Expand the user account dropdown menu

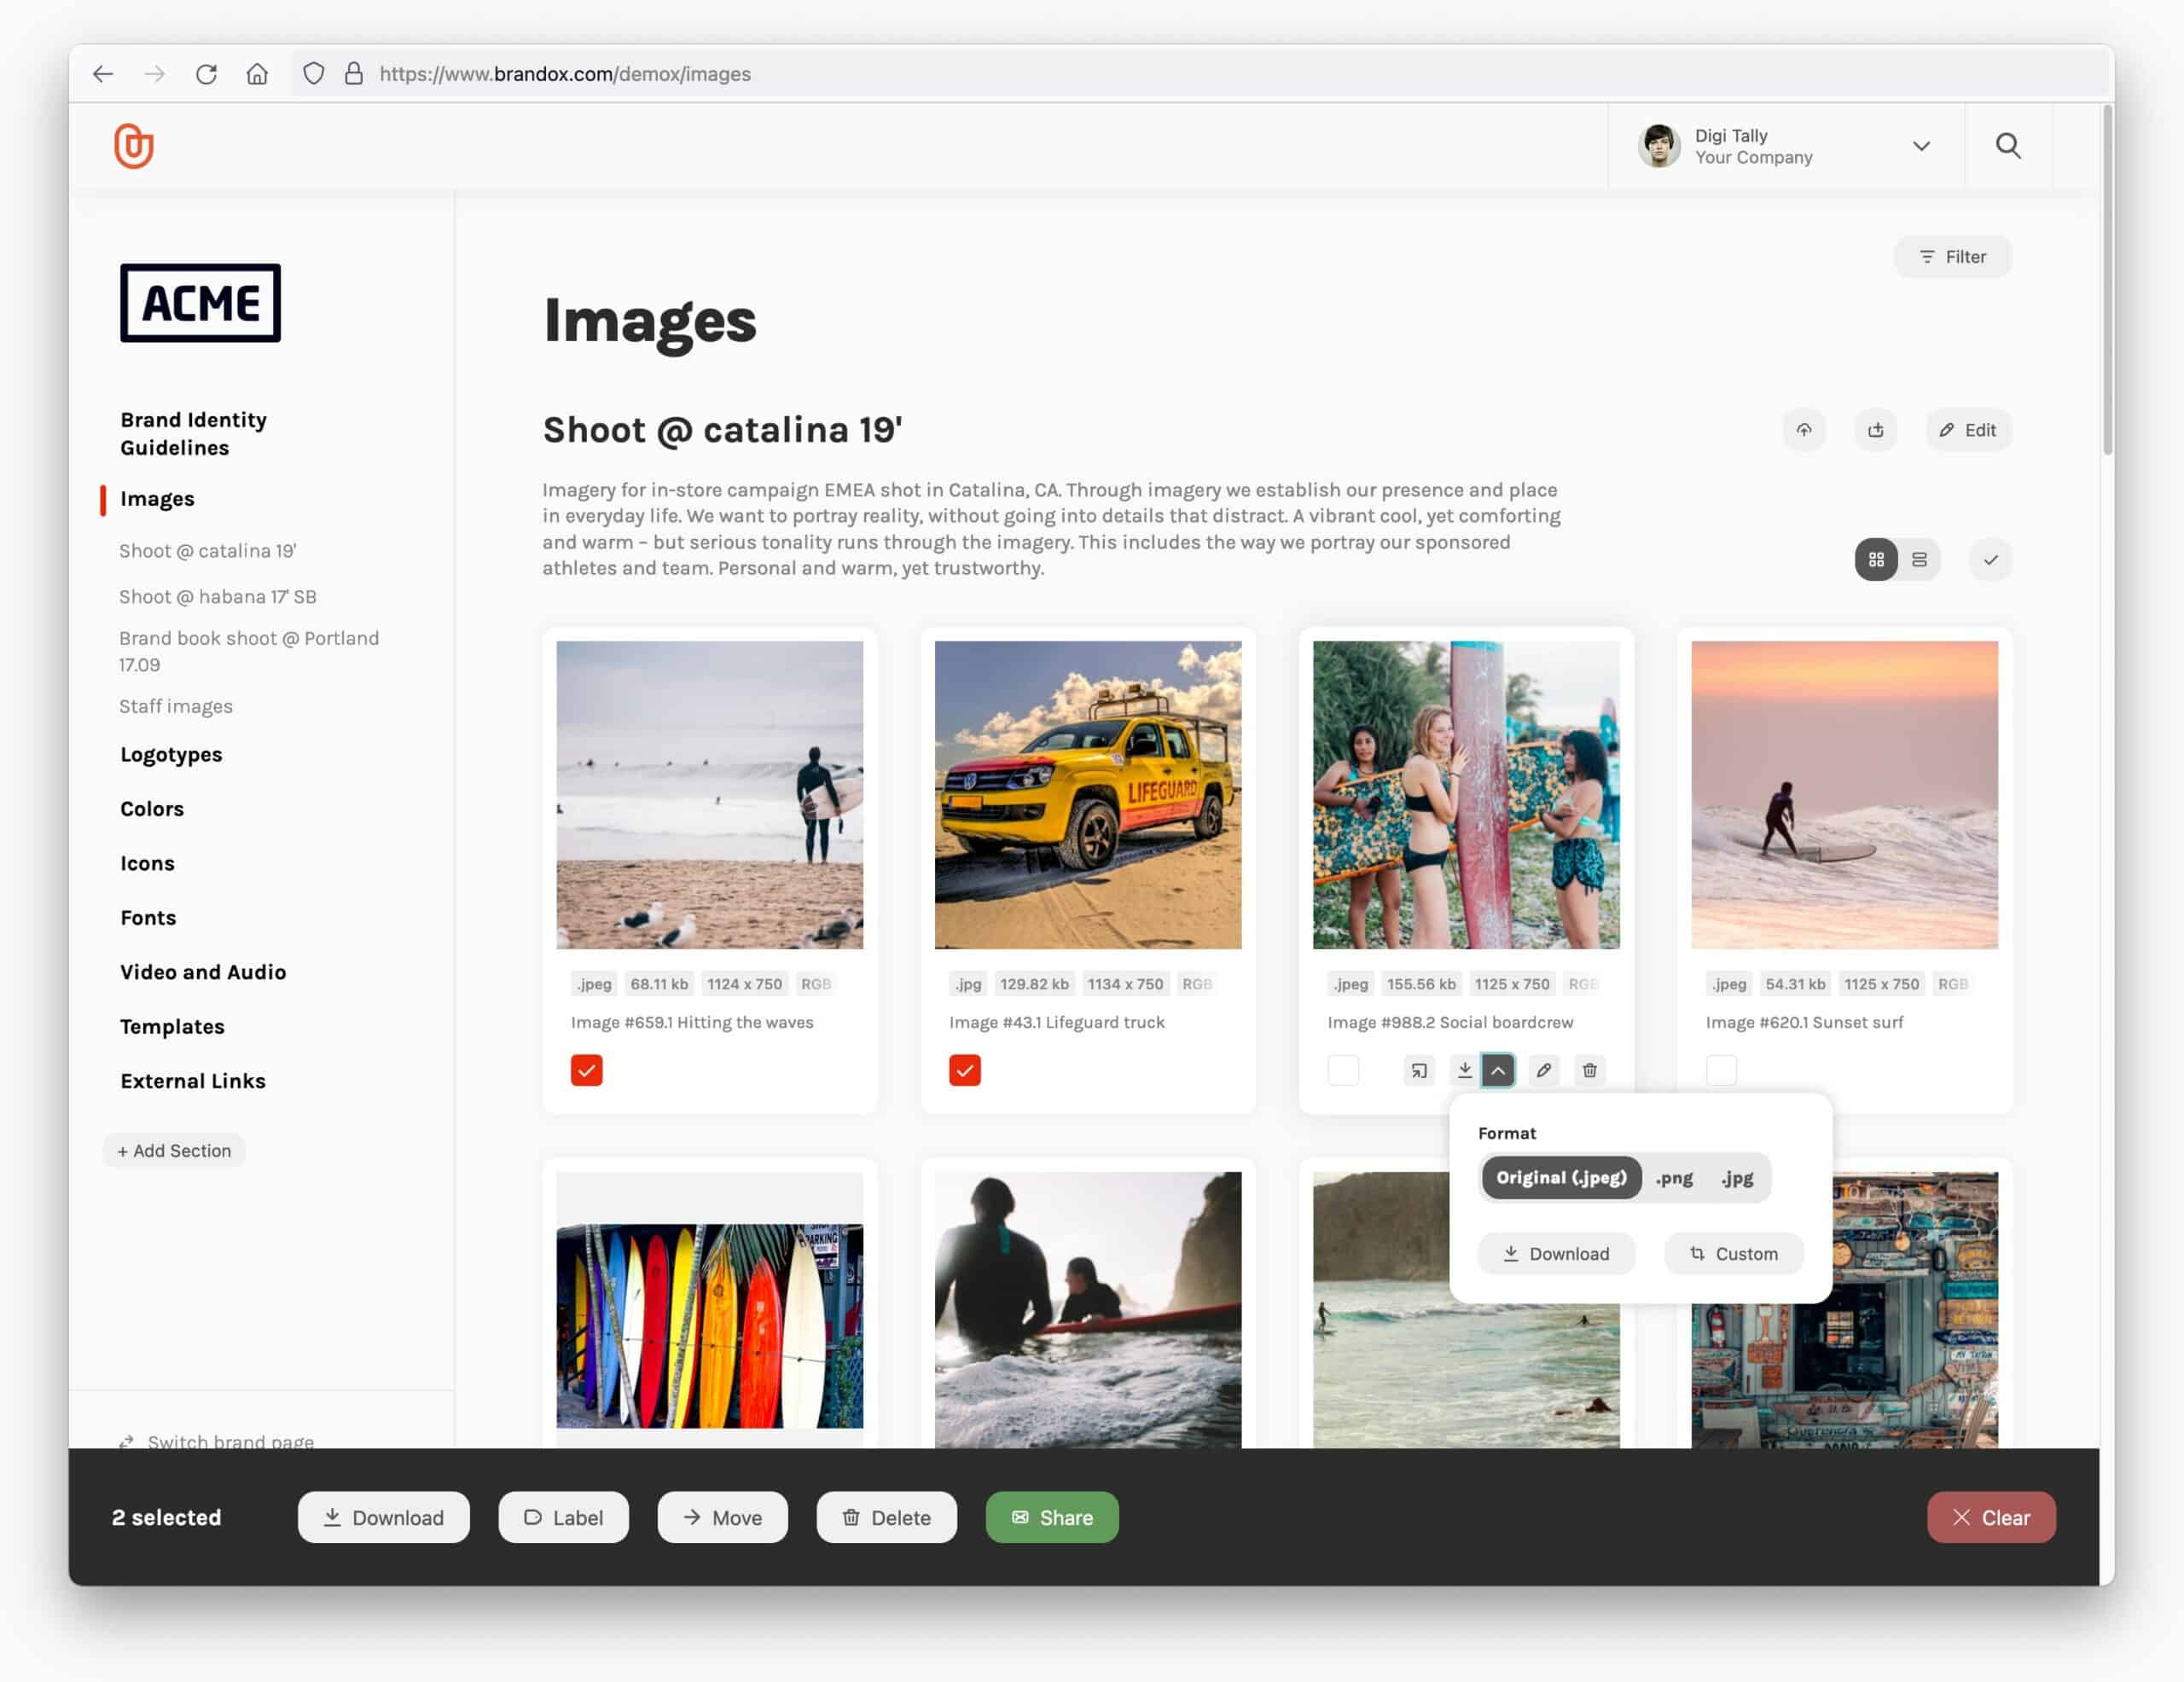tap(1919, 145)
